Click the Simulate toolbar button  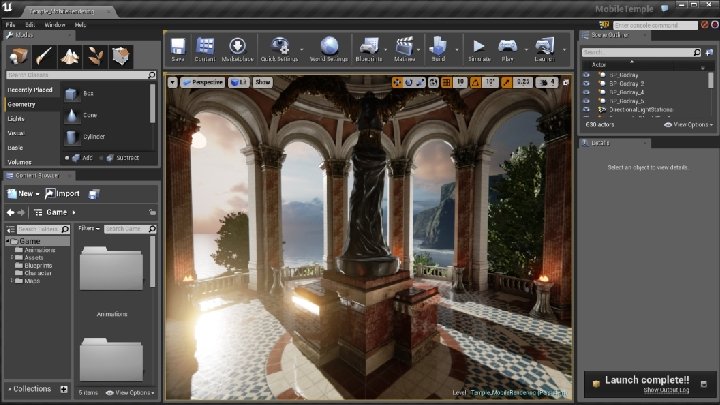click(479, 49)
